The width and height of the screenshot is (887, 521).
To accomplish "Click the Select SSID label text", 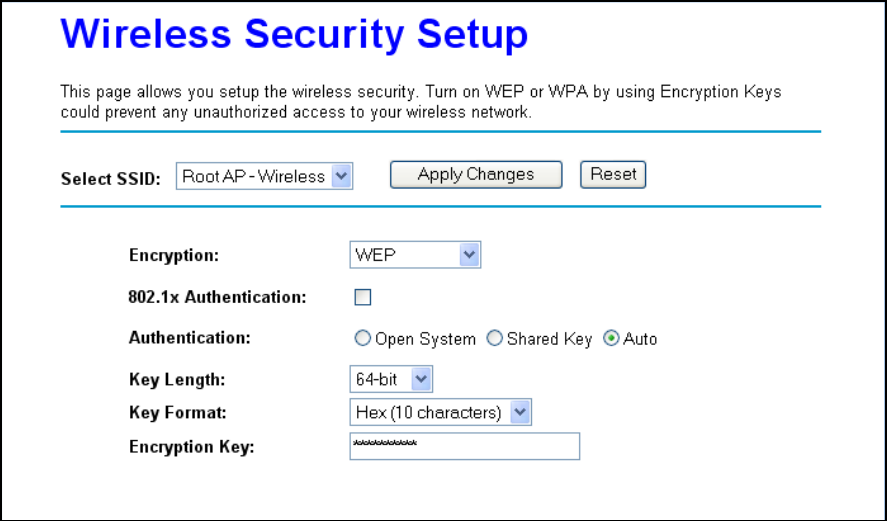I will click(111, 179).
